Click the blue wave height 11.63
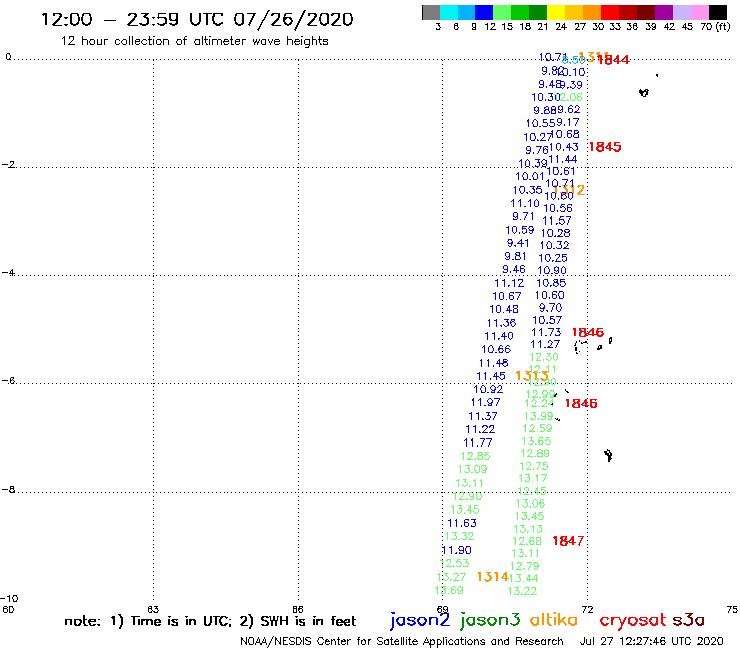Image resolution: width=740 pixels, height=650 pixels. coord(462,523)
